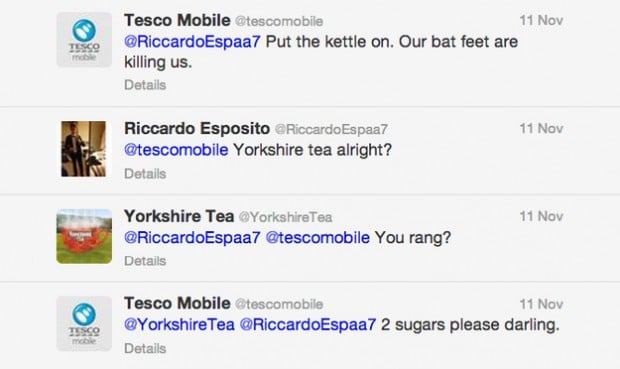
Task: Open 11 Nov timestamp on Yorkshire Tea tweet
Action: pyautogui.click(x=541, y=216)
